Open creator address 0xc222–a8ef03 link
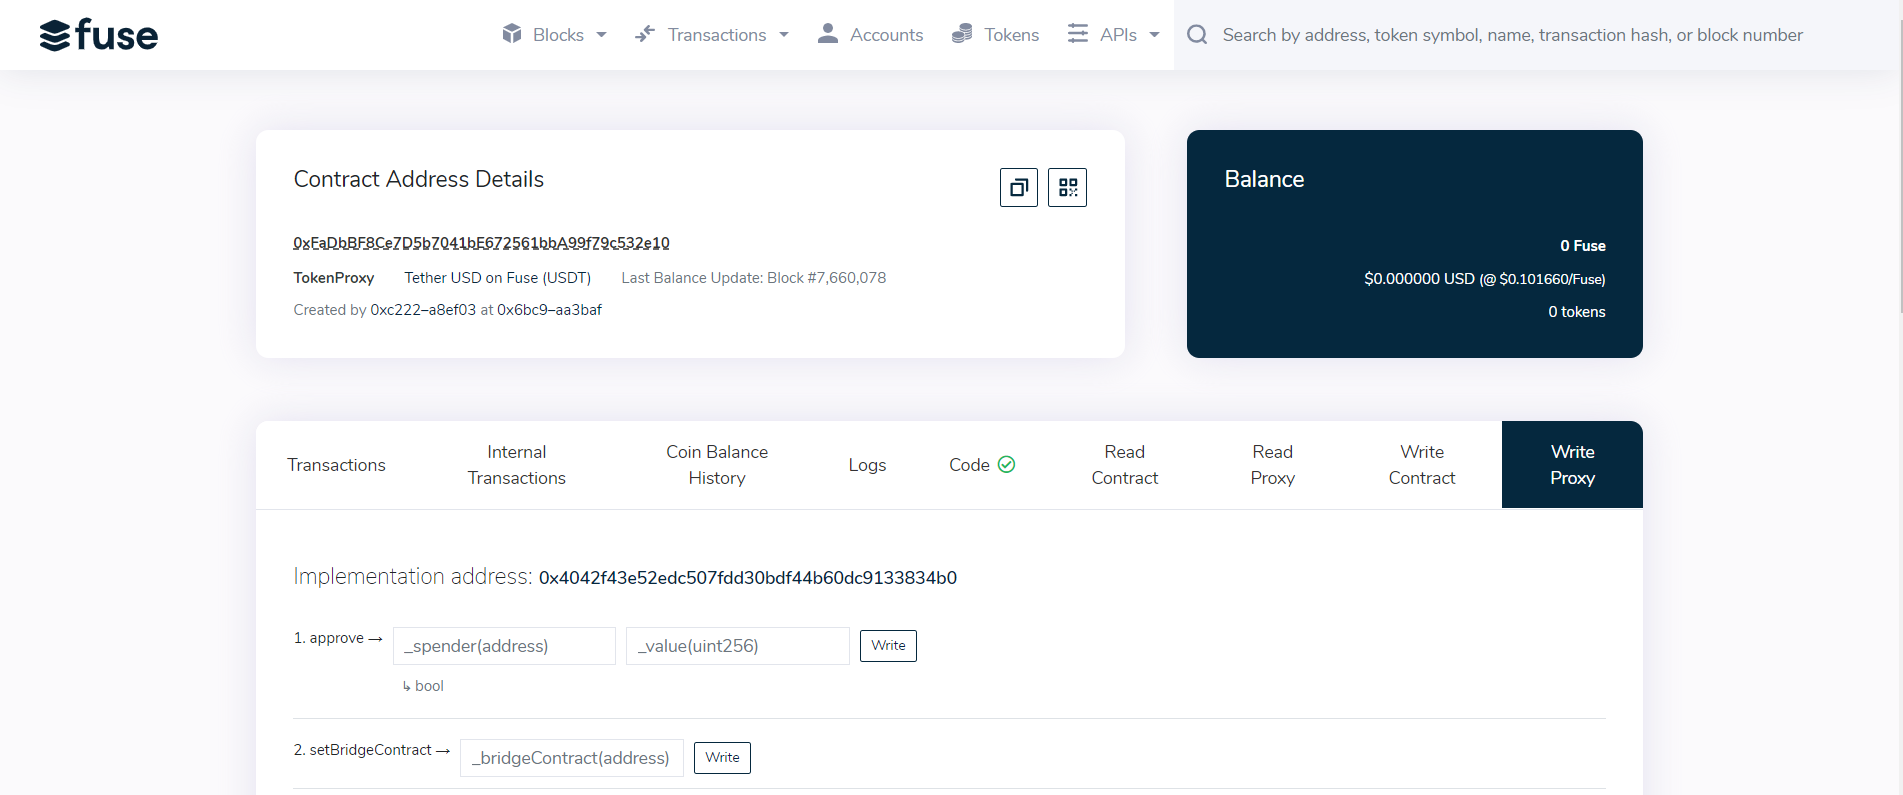1903x795 pixels. click(423, 310)
